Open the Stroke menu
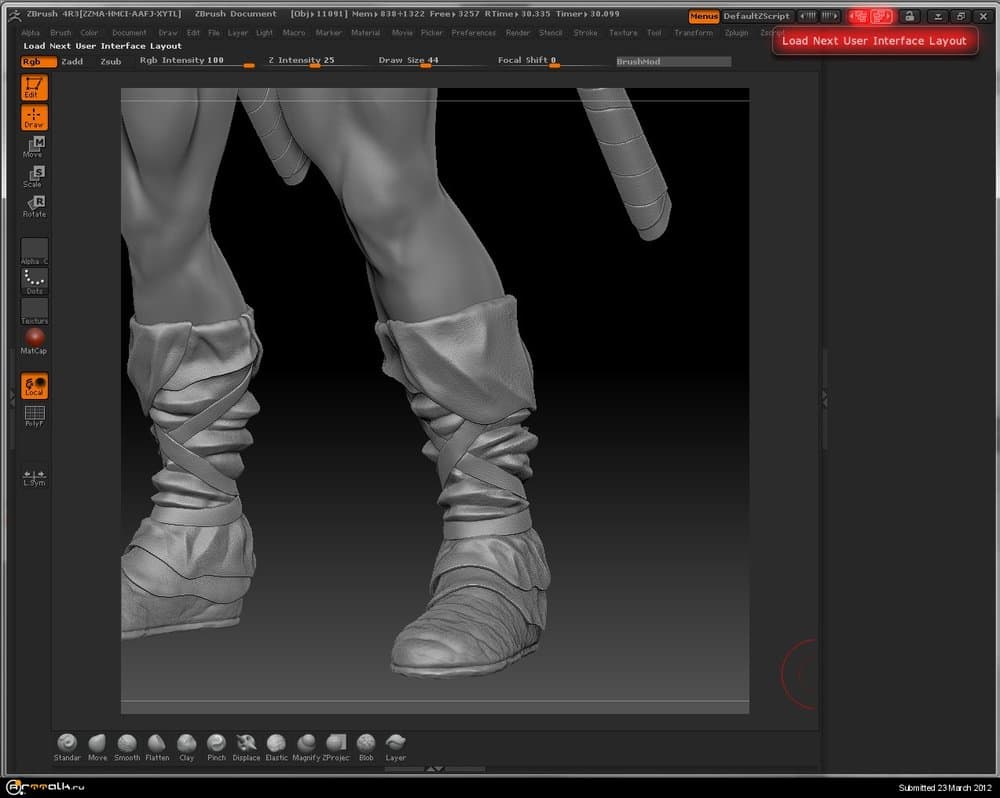The width and height of the screenshot is (1000, 798). pos(585,33)
